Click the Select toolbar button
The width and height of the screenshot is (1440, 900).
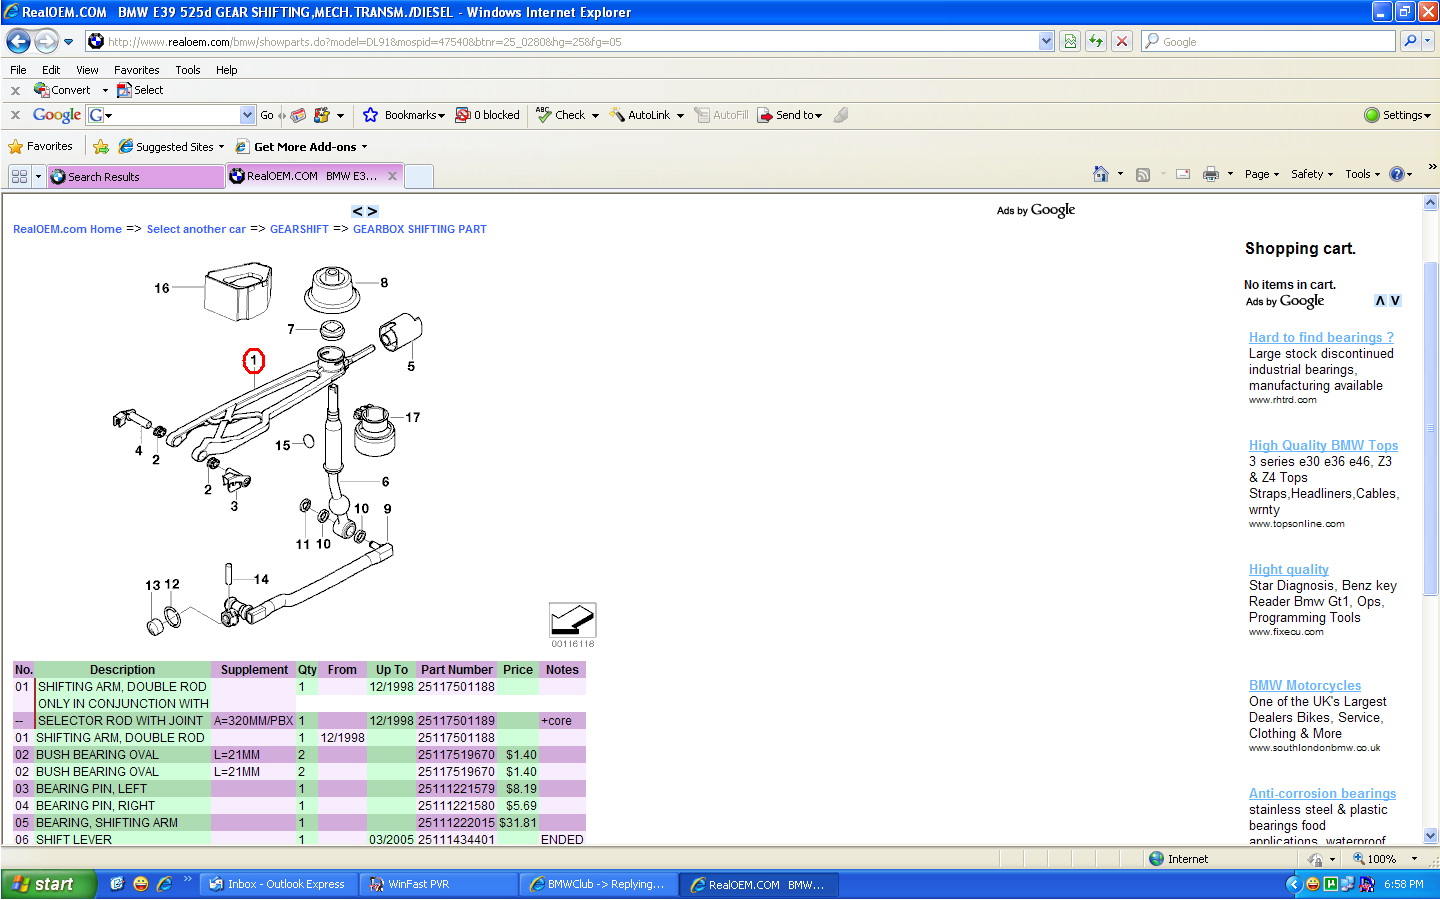coord(140,90)
